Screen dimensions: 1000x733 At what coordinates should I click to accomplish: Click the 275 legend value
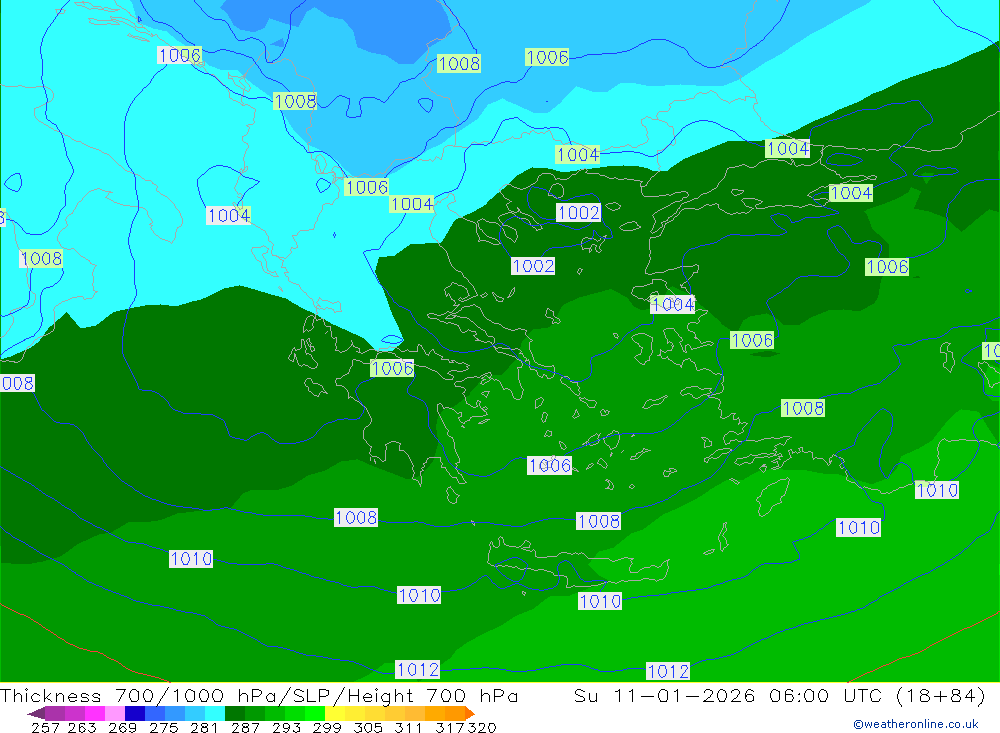(x=163, y=727)
